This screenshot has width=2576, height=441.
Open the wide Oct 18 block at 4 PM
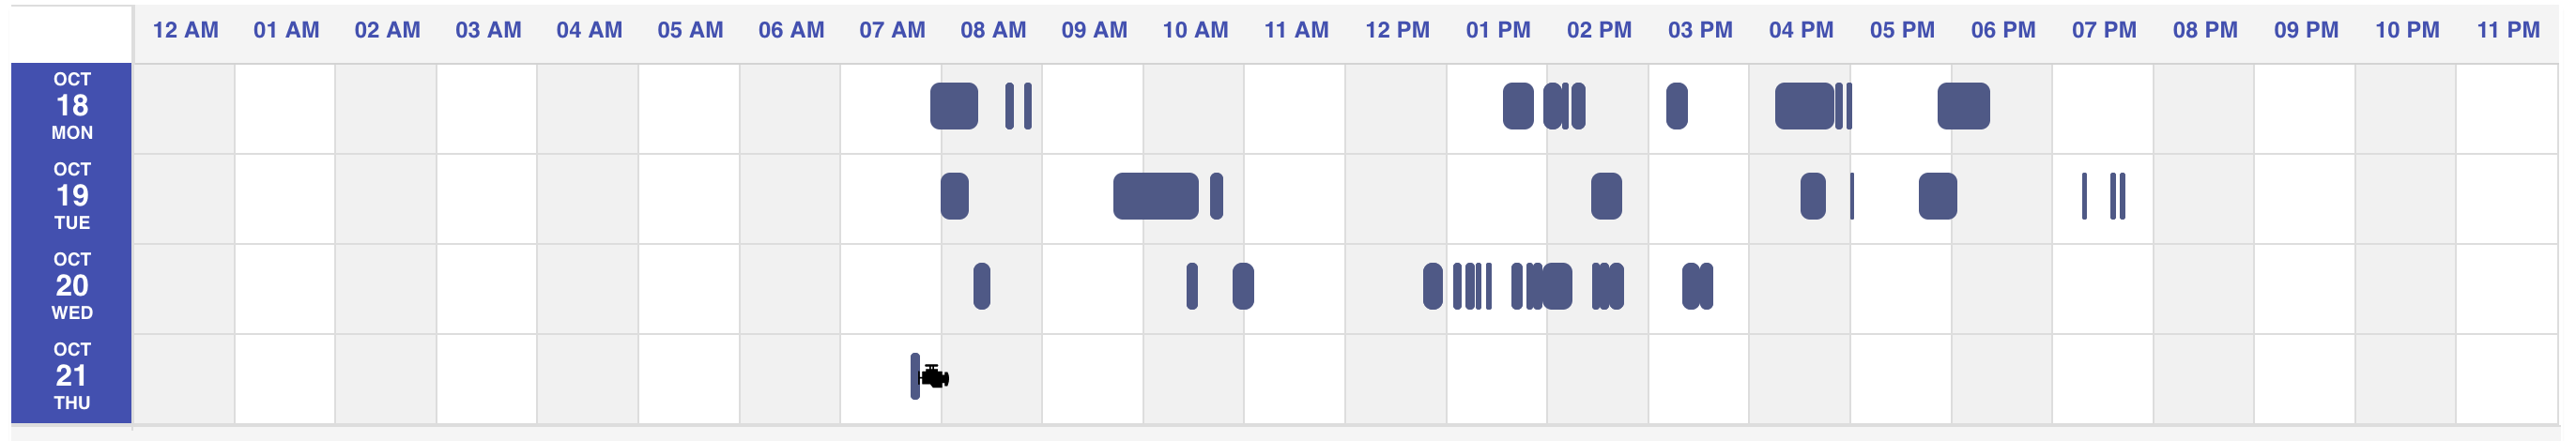(1804, 106)
